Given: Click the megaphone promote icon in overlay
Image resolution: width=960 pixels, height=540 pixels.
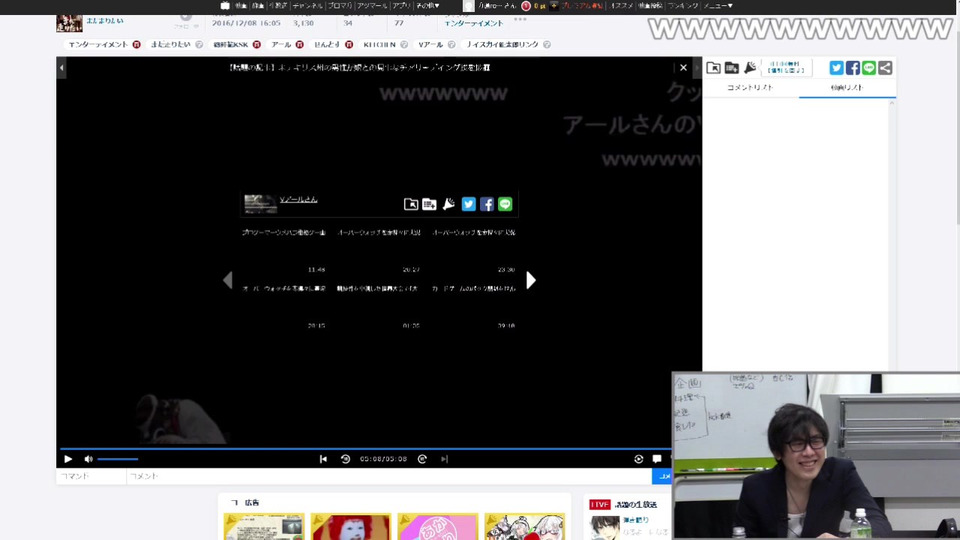Looking at the screenshot, I should (x=449, y=204).
